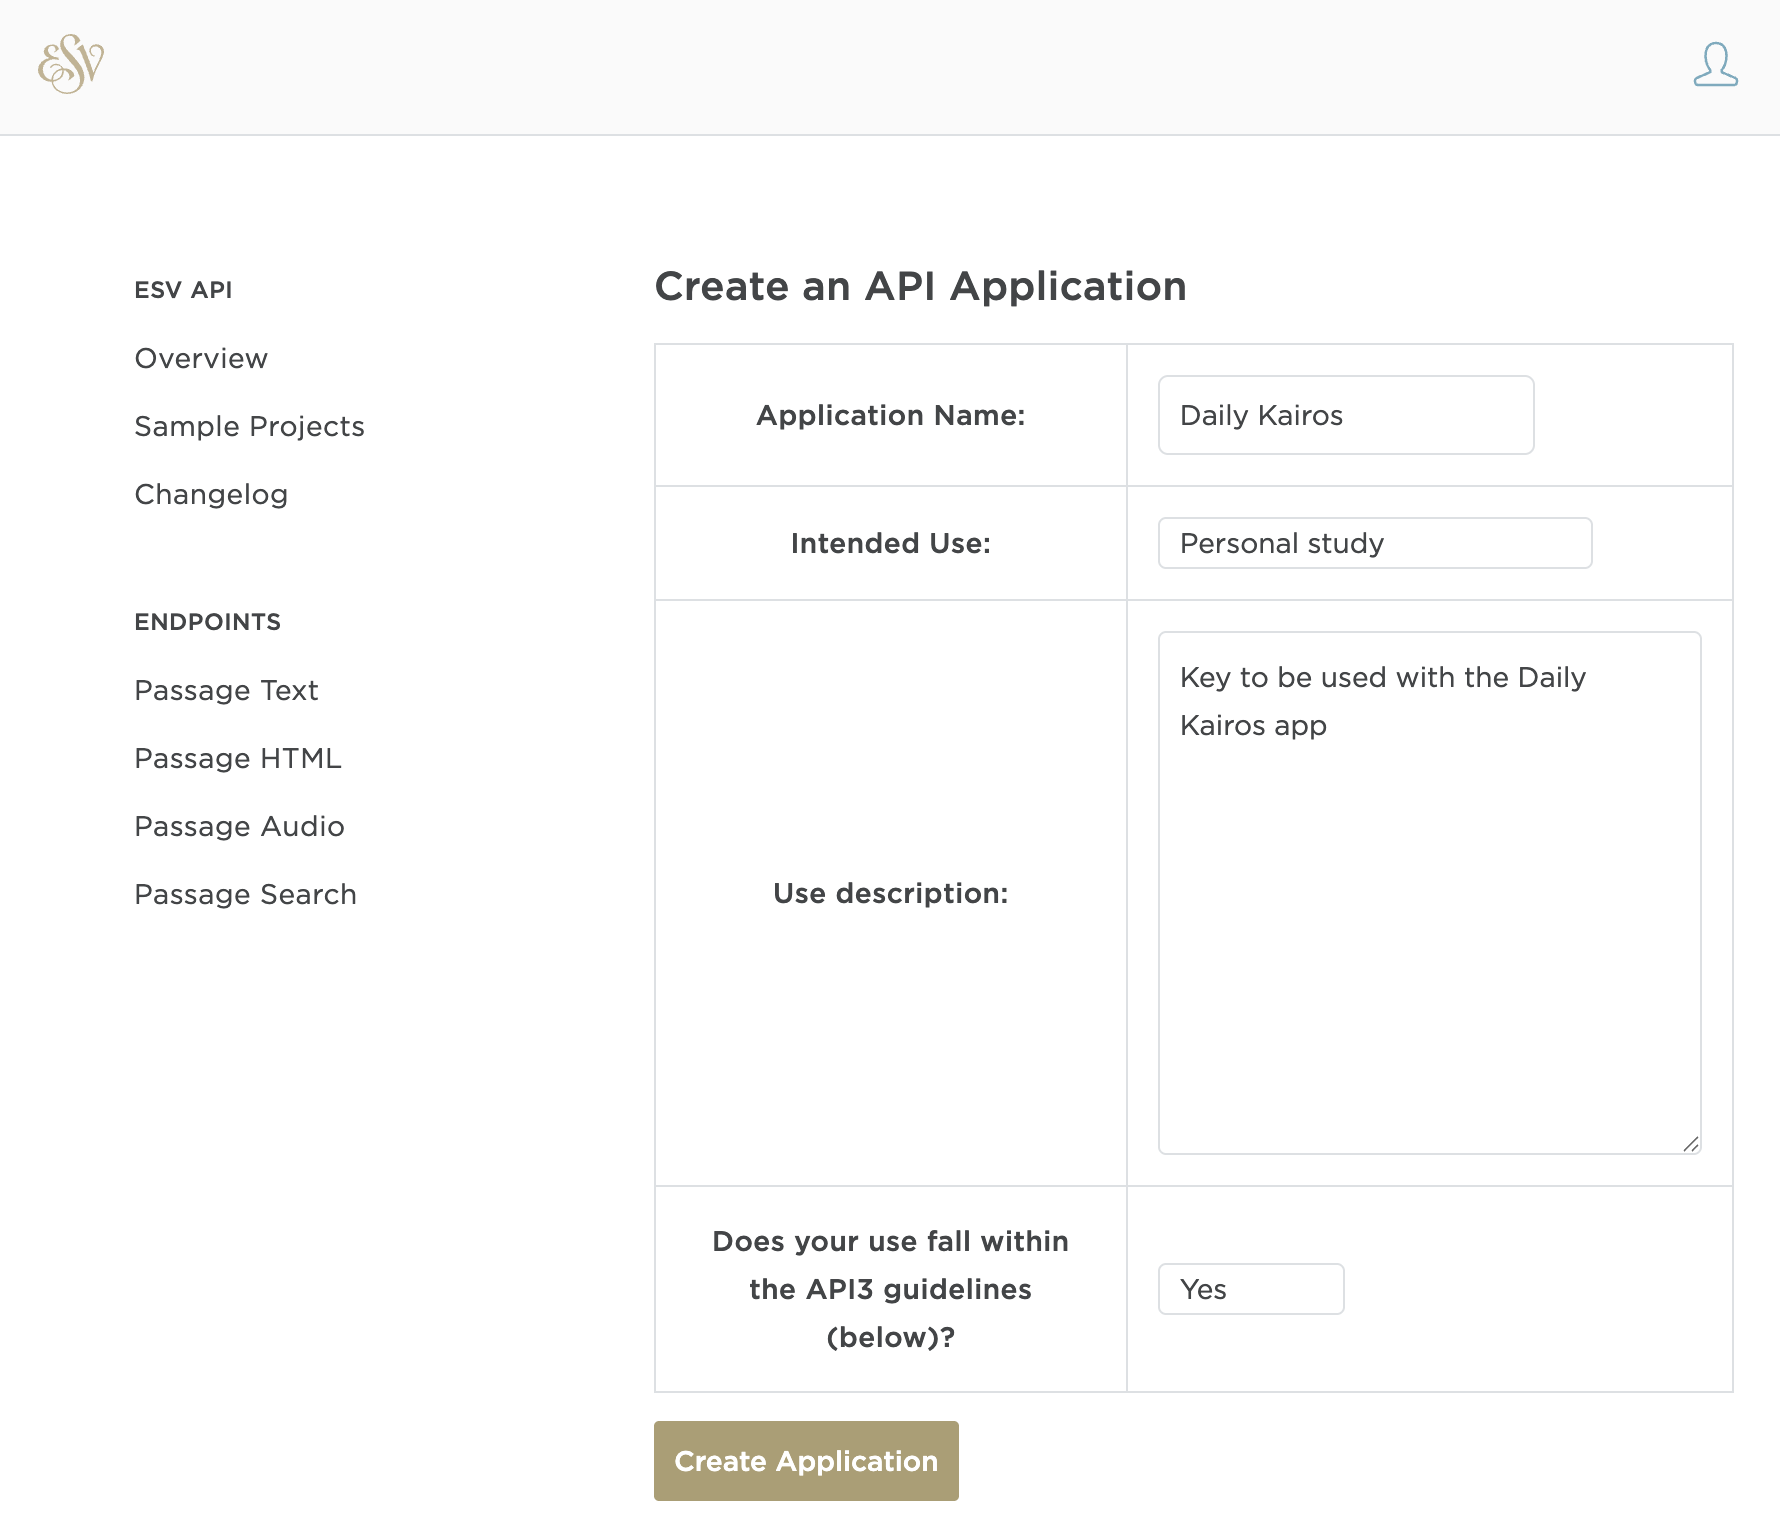Go to Sample Projects in sidebar
This screenshot has height=1522, width=1780.
[x=249, y=426]
